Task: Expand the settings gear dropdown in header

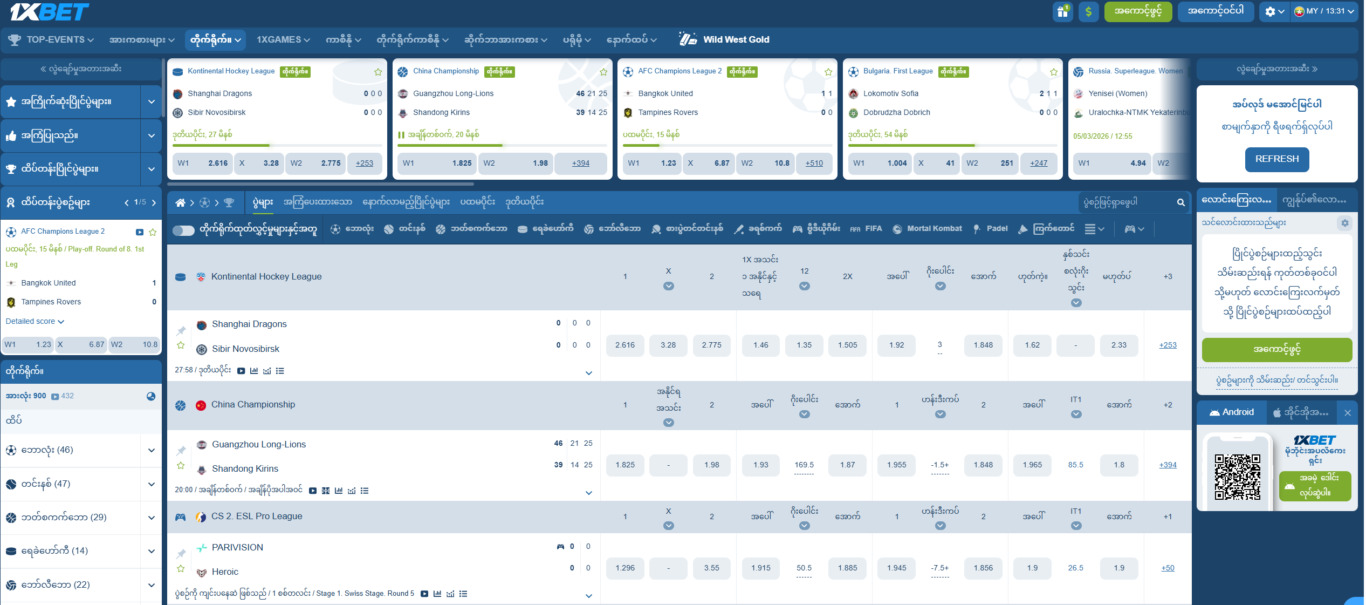Action: 1274,12
